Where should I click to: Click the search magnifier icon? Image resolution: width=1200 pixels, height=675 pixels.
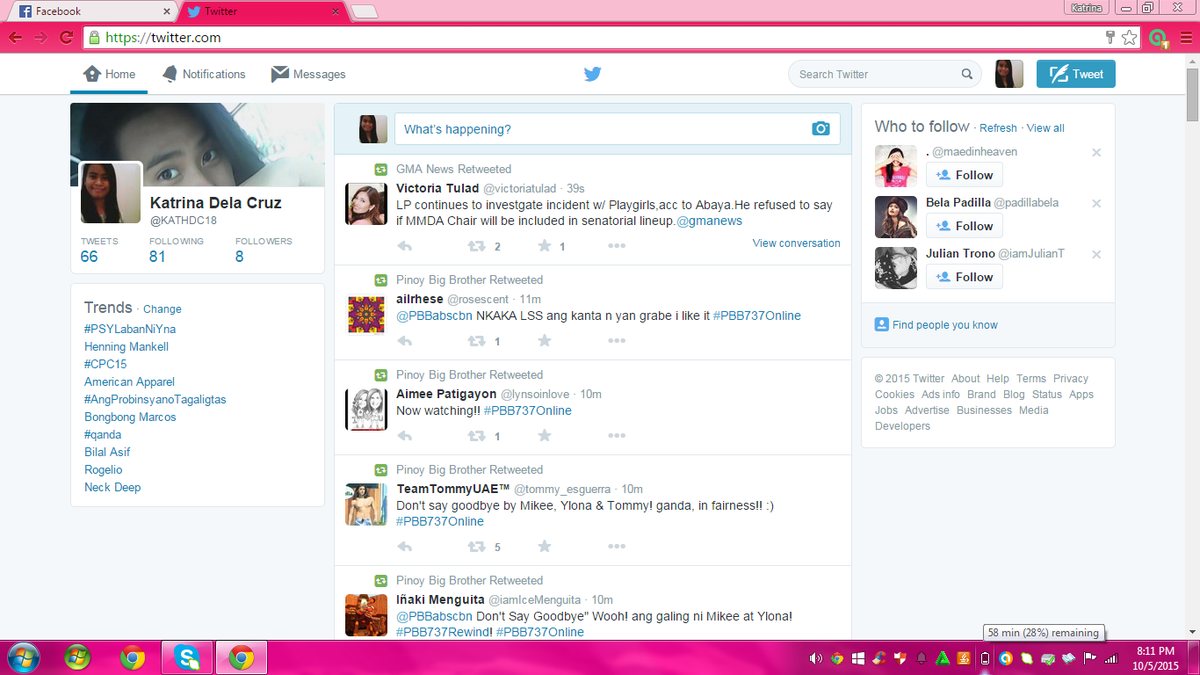click(967, 74)
